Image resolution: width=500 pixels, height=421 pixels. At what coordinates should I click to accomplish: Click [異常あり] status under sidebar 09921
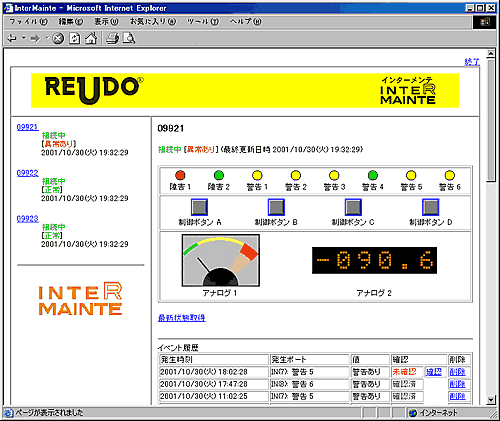coord(59,144)
